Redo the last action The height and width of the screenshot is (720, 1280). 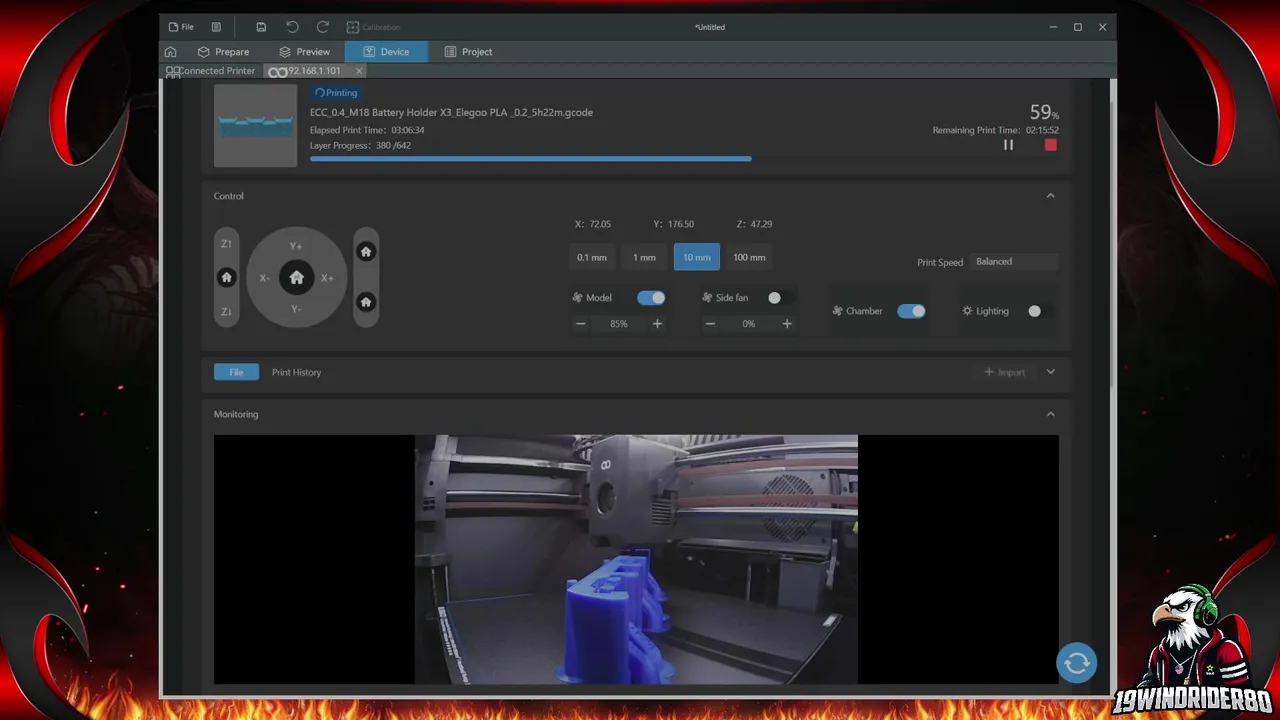point(323,27)
